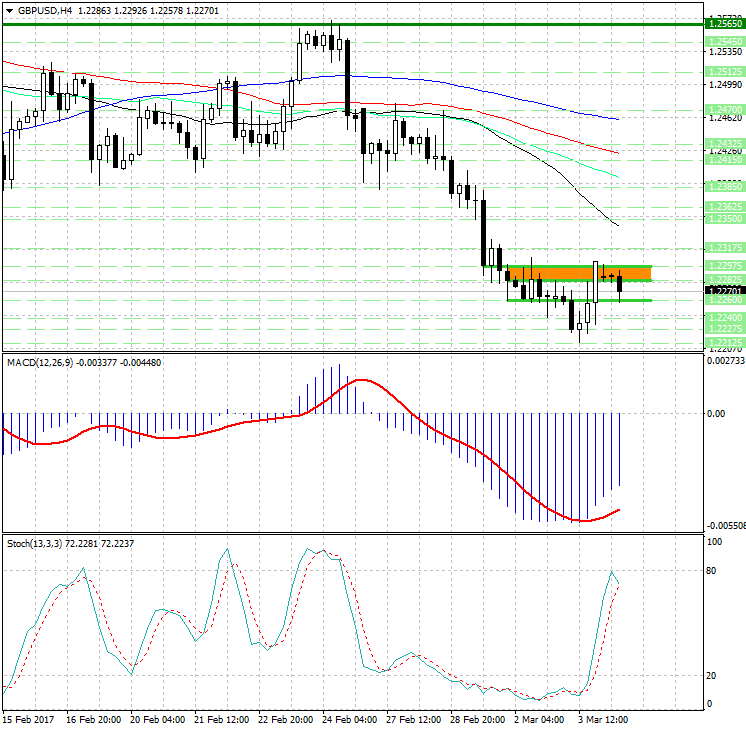Click the MACD scale value -0.005508
This screenshot has width=746, height=731.
point(726,525)
